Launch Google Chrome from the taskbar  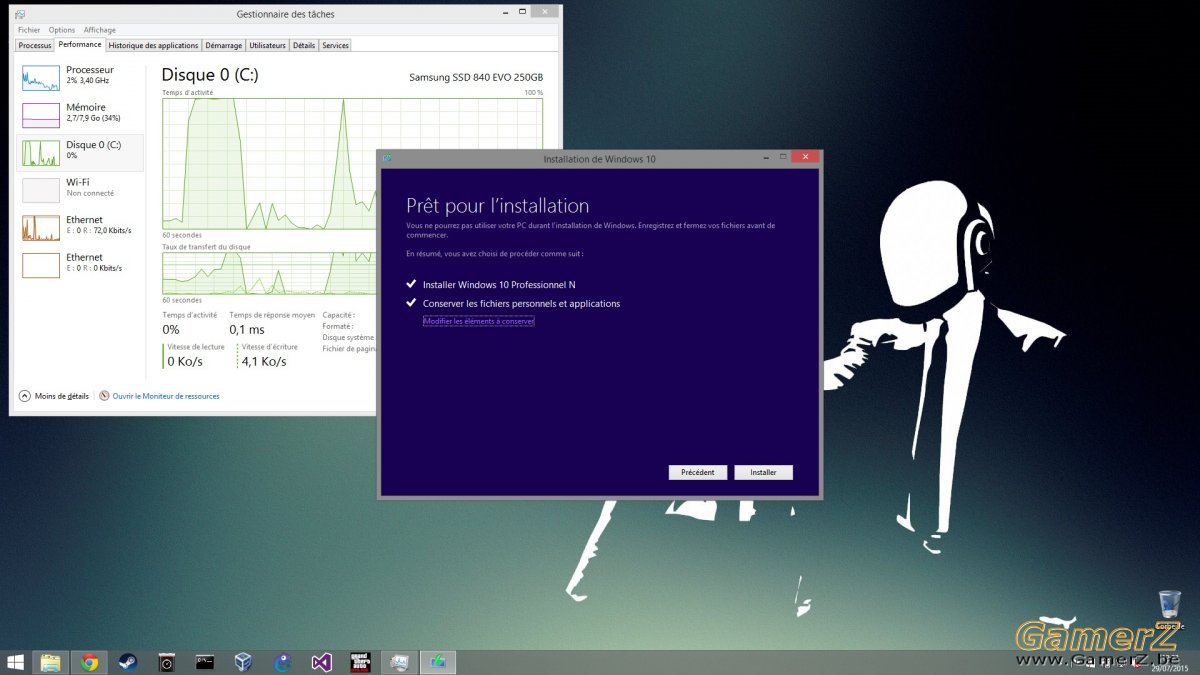[x=90, y=662]
